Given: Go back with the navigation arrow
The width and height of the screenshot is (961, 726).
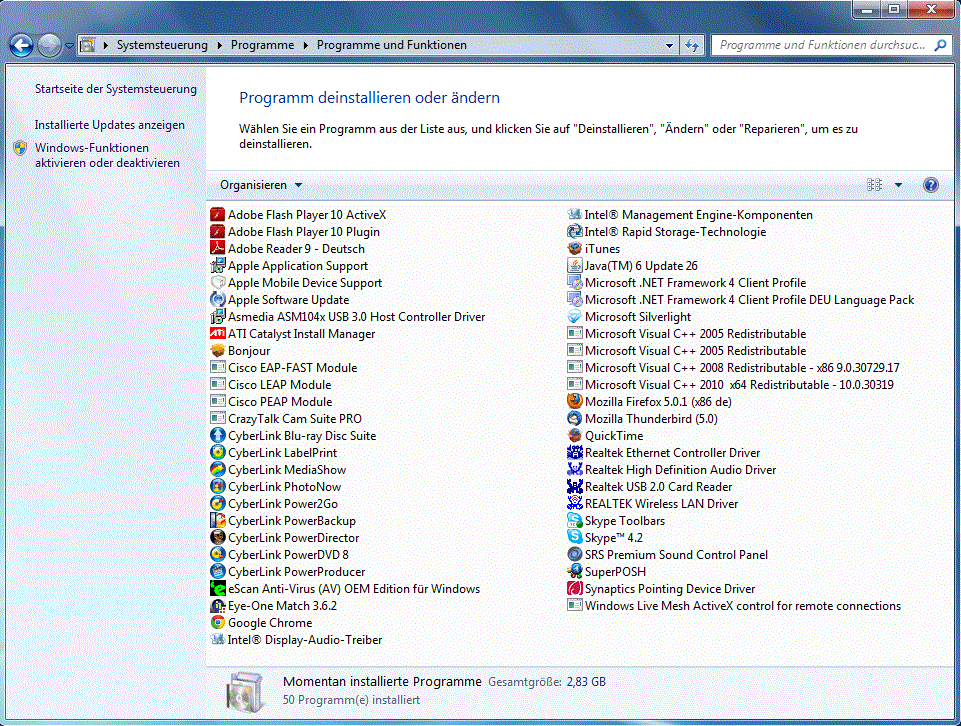Looking at the screenshot, I should (x=21, y=45).
